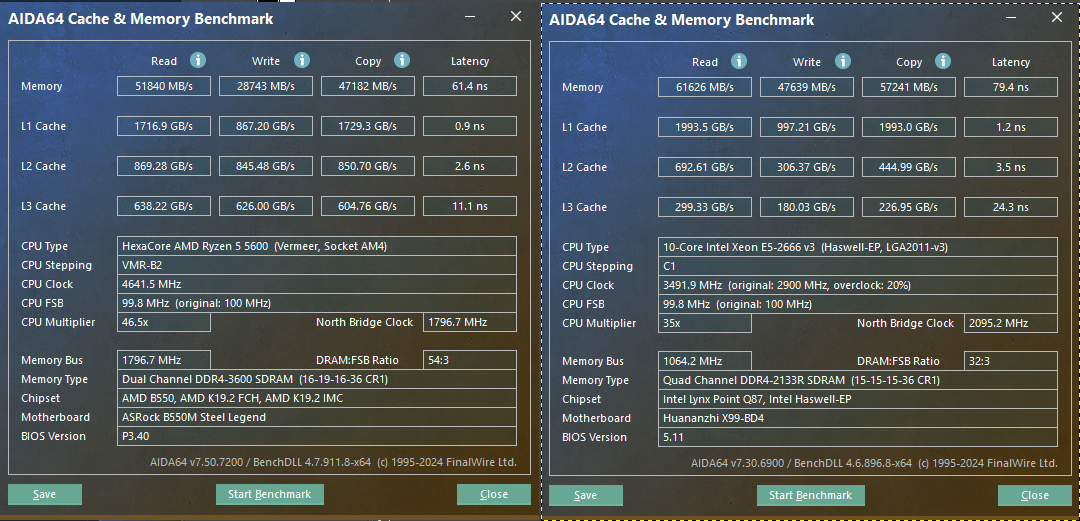Click the Read info icon in right window
The image size is (1080, 521).
738,61
